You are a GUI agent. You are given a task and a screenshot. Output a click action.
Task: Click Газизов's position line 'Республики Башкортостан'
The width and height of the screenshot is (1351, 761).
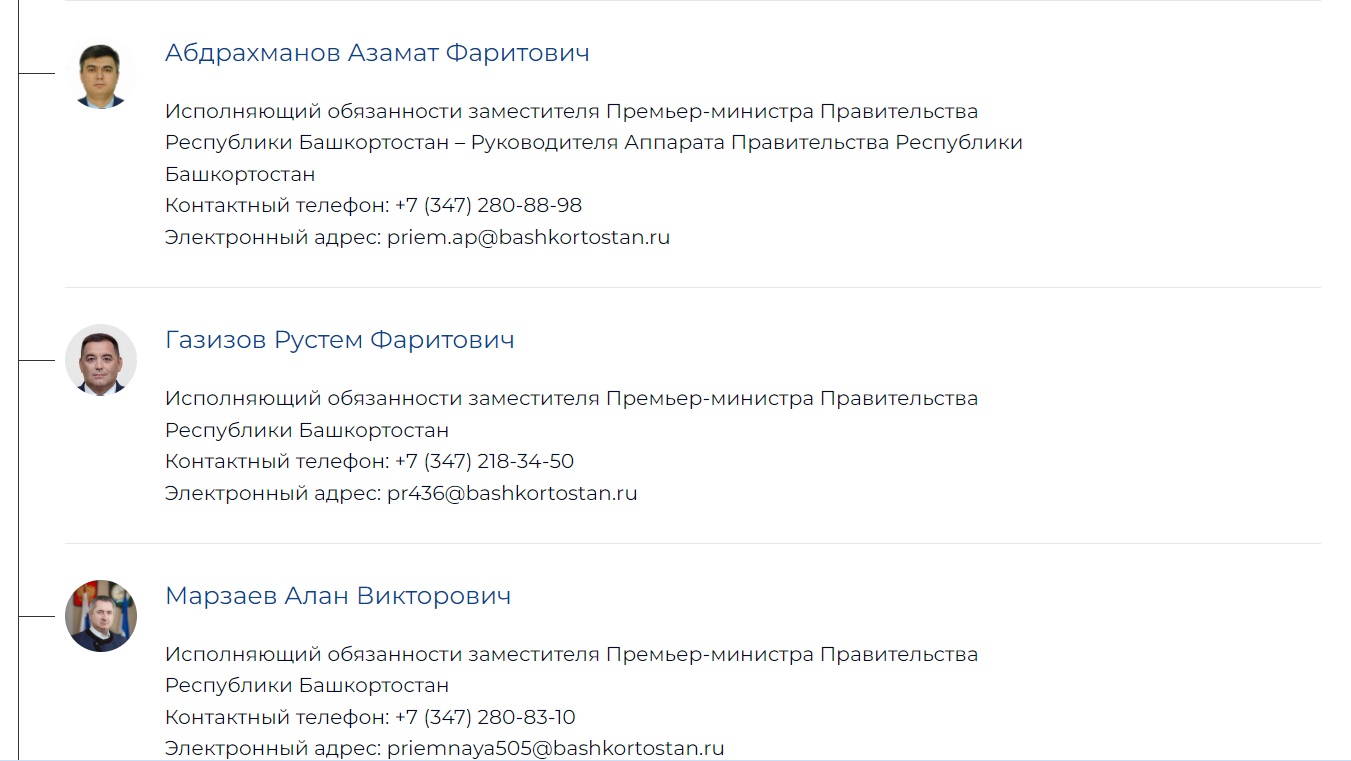tap(307, 431)
